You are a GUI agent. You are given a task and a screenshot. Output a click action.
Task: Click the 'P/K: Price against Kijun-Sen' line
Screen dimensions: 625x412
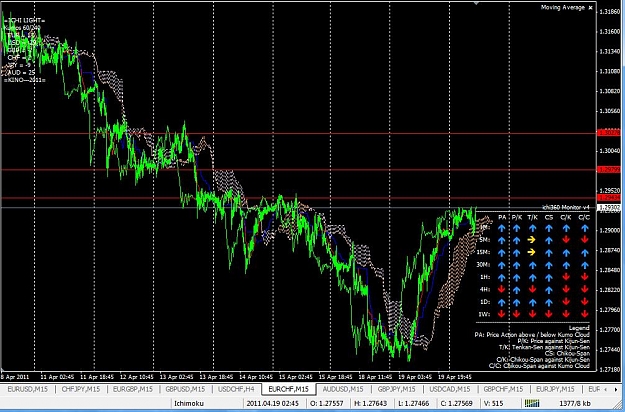553,341
